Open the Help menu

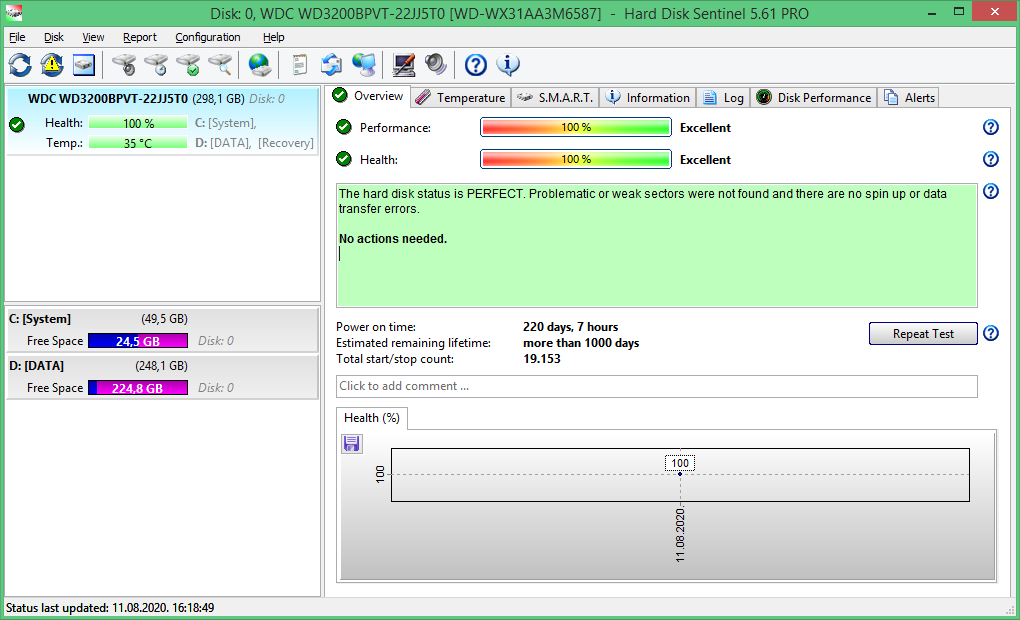[x=273, y=37]
